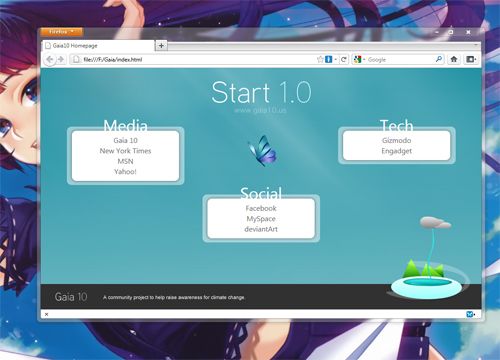The width and height of the screenshot is (500, 360).
Task: Click the blue add-on icon in status bar
Action: (470, 314)
